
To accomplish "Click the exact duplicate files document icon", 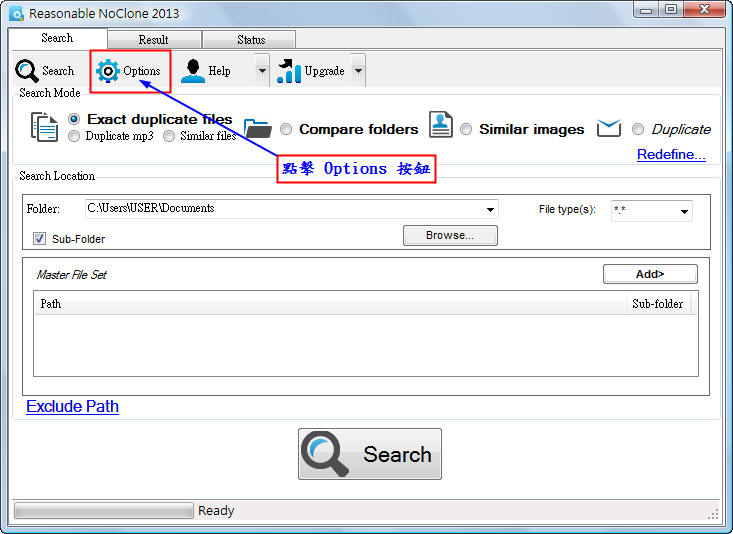I will (44, 127).
